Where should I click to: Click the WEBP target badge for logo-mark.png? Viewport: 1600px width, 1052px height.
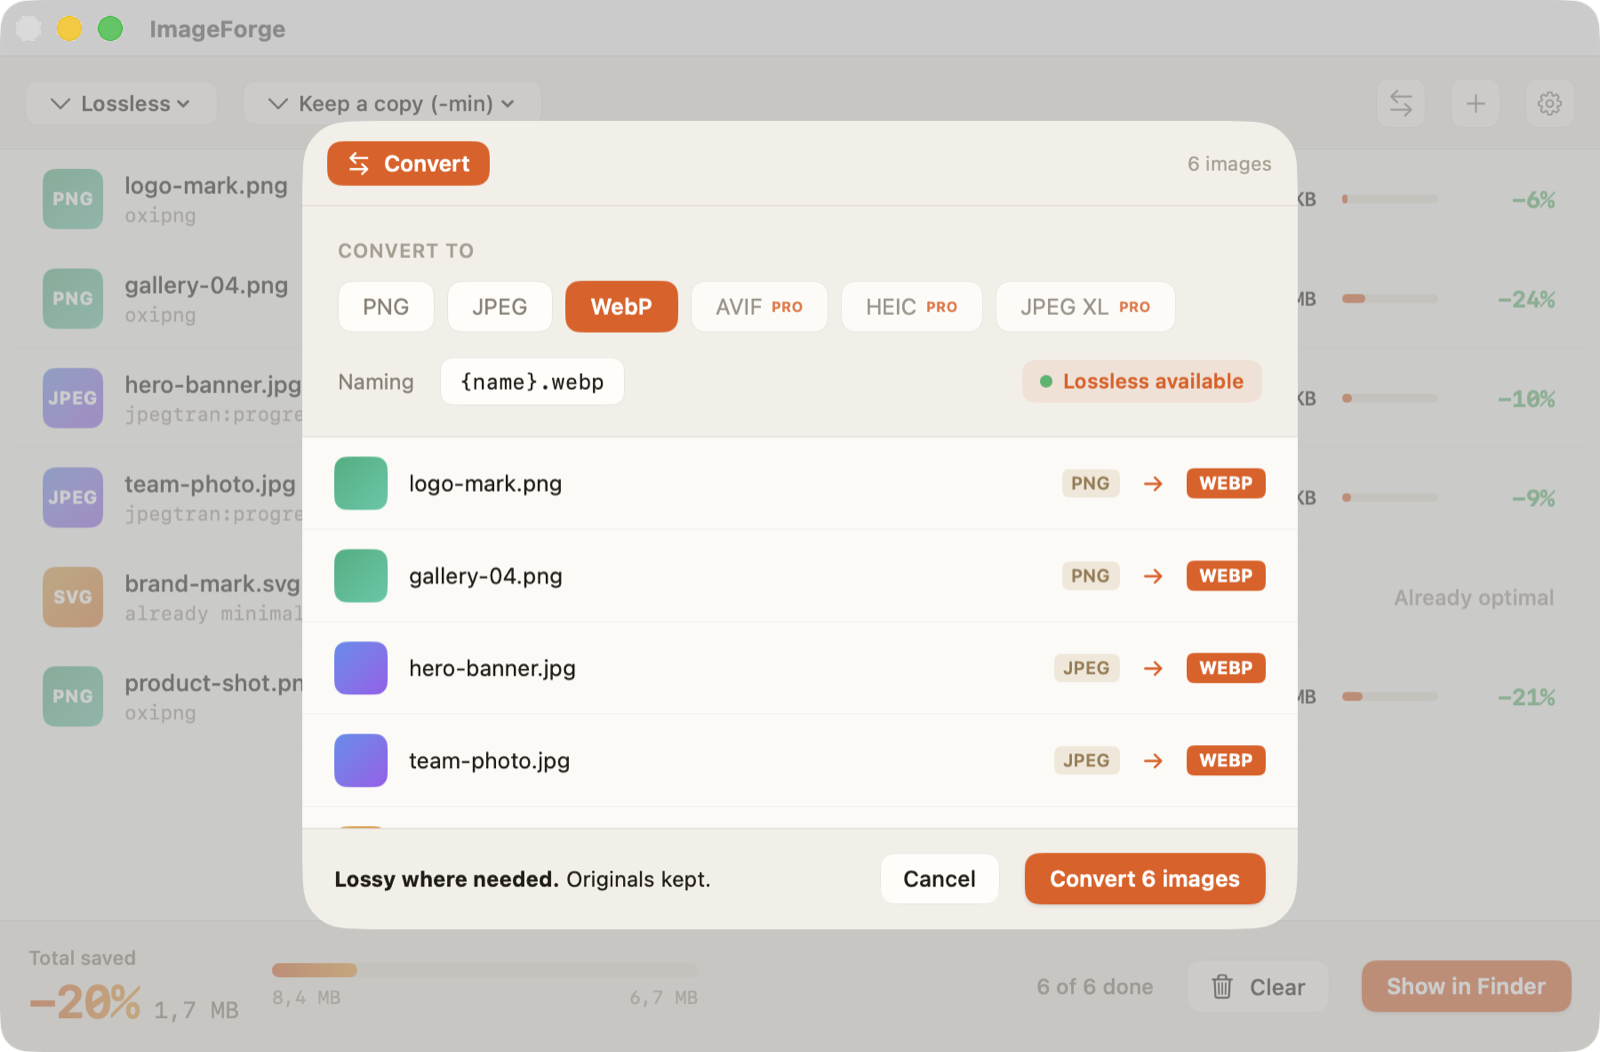point(1226,483)
